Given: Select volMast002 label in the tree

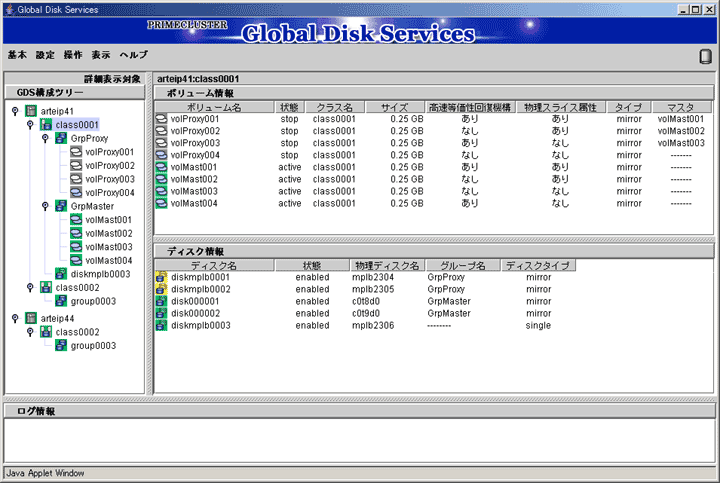Looking at the screenshot, I should point(109,233).
